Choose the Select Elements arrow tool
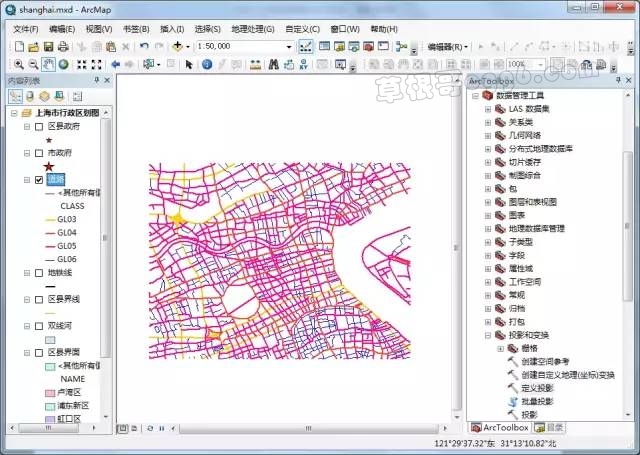The image size is (640, 455). point(189,64)
